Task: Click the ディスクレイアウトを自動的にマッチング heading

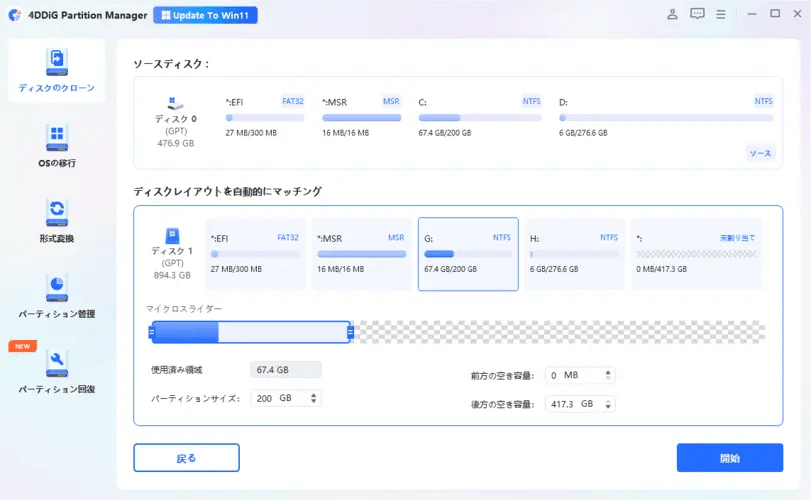Action: (x=228, y=191)
